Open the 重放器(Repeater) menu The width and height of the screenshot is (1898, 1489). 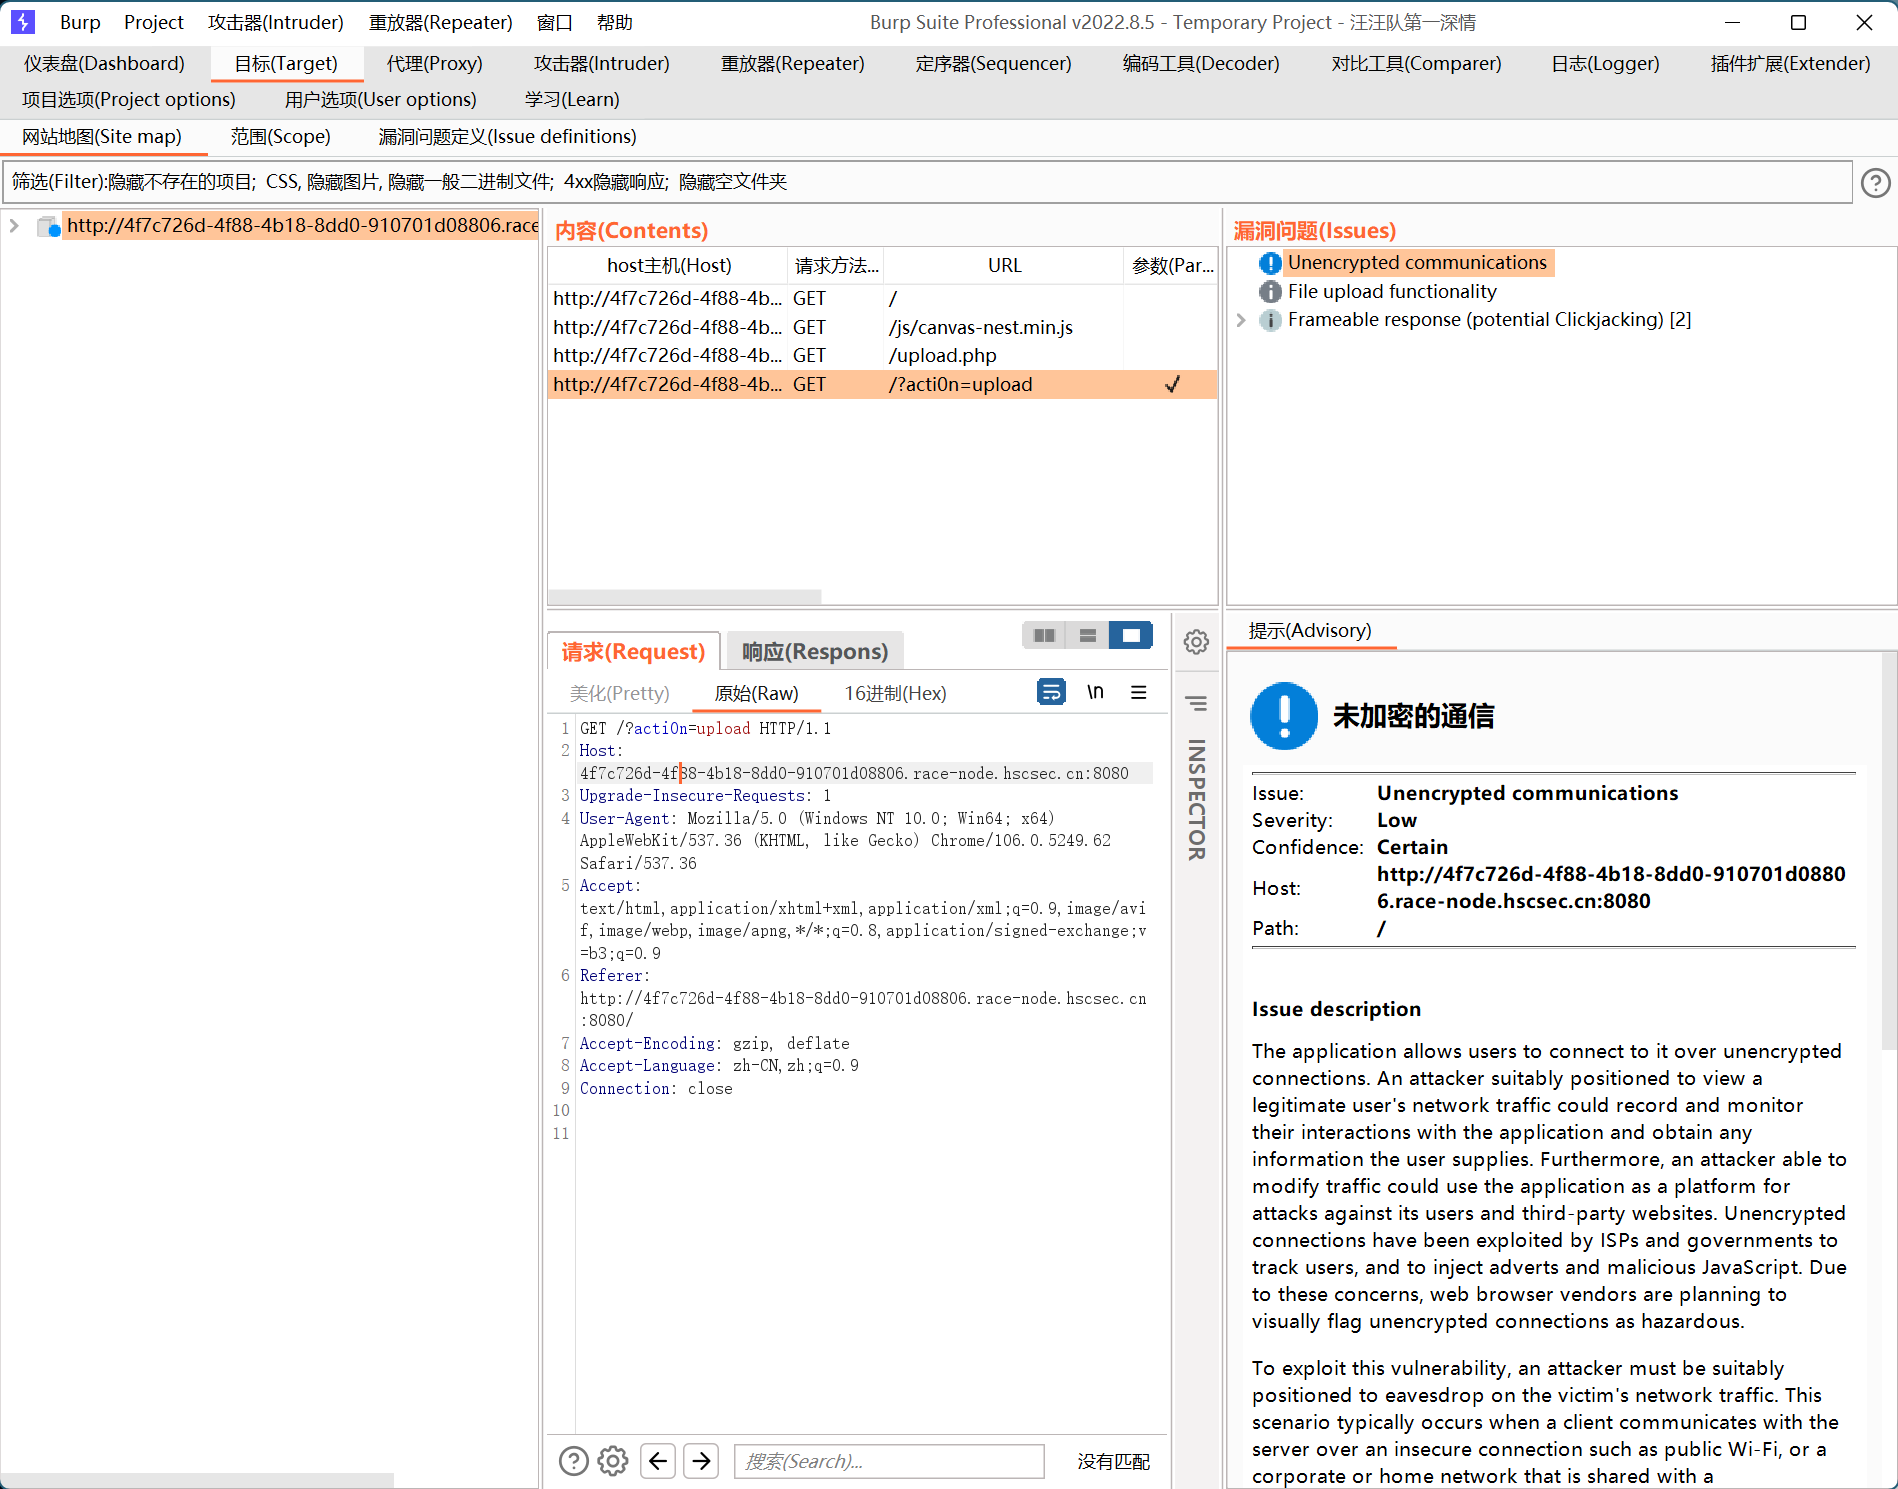click(441, 22)
